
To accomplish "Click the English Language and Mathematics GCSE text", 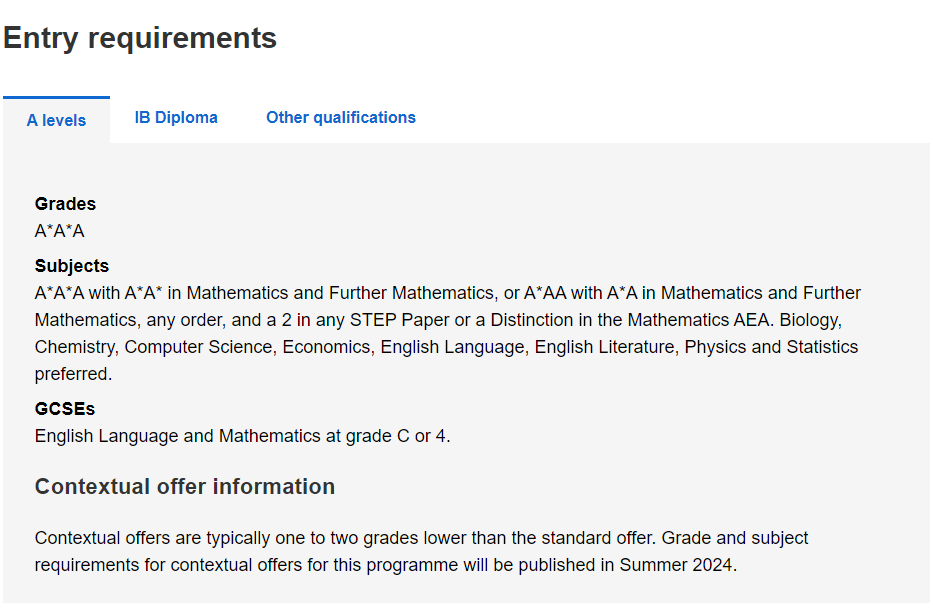I will point(242,436).
